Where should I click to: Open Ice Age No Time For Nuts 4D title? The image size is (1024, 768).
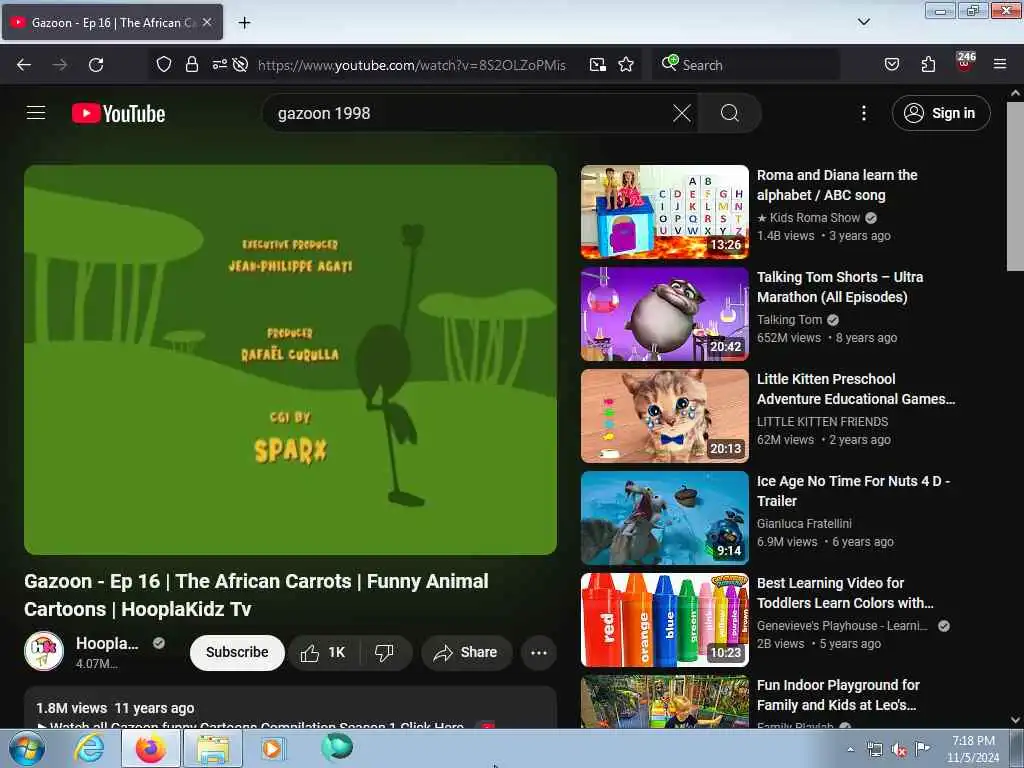tap(854, 491)
